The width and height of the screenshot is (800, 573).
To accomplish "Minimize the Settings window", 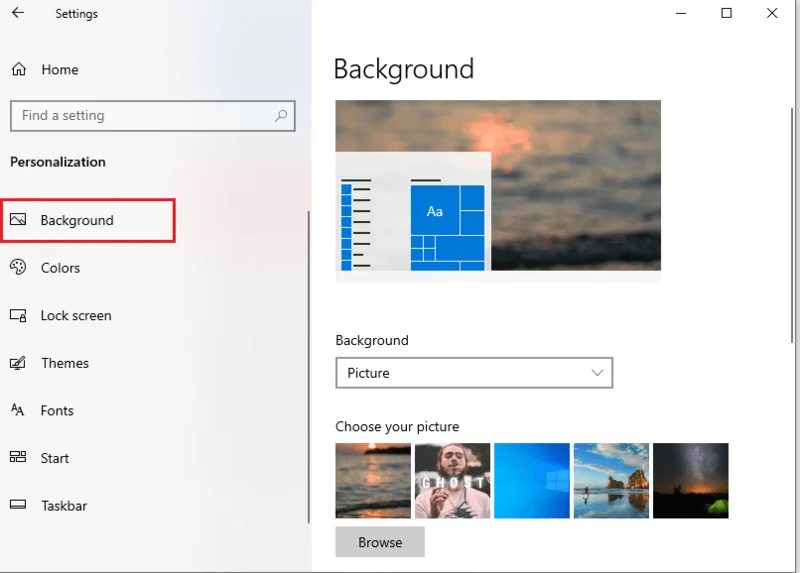I will [x=681, y=13].
